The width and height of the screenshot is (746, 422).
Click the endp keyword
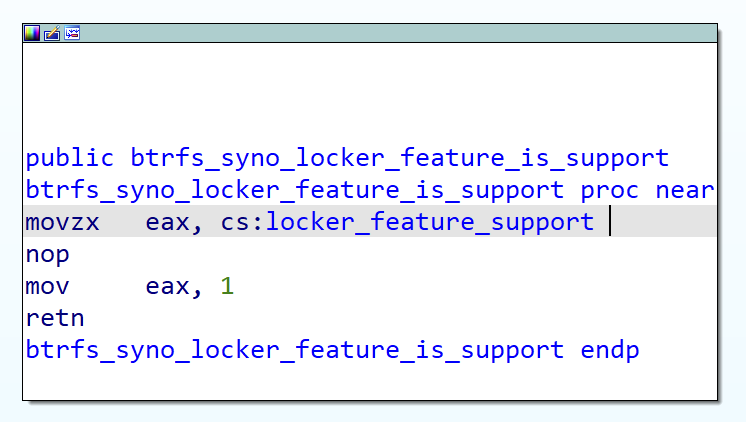click(x=609, y=351)
